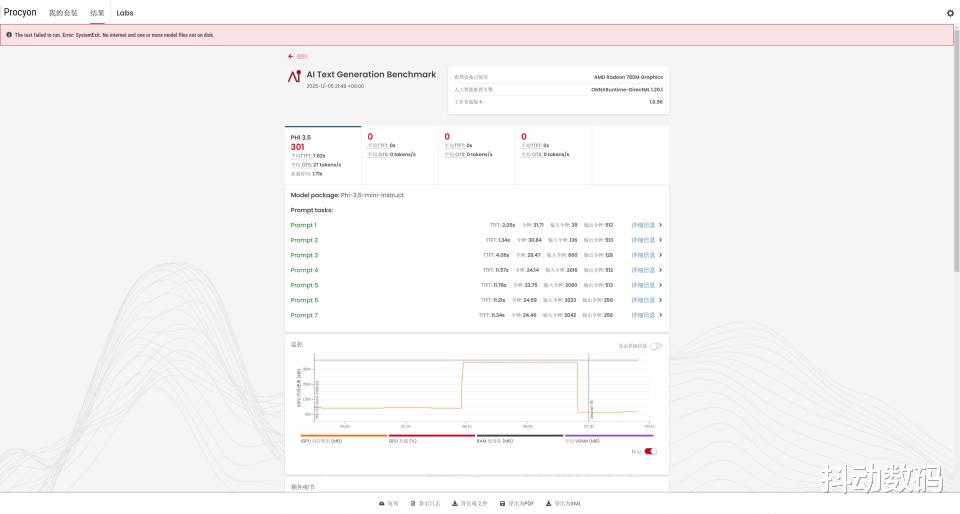Click the Phi-3.5-mini-instruct model package text
The width and height of the screenshot is (960, 514).
point(372,195)
